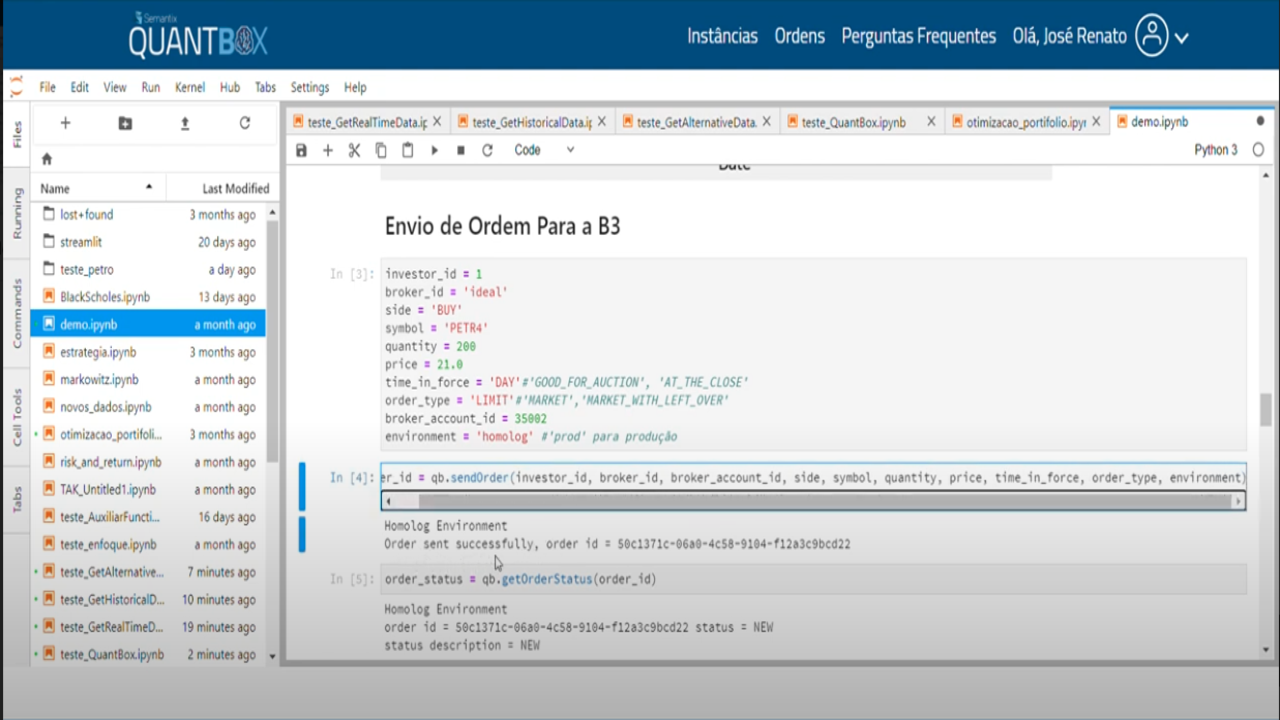Viewport: 1280px width, 720px height.
Task: Open the Commands sidebar panel
Action: point(17,314)
